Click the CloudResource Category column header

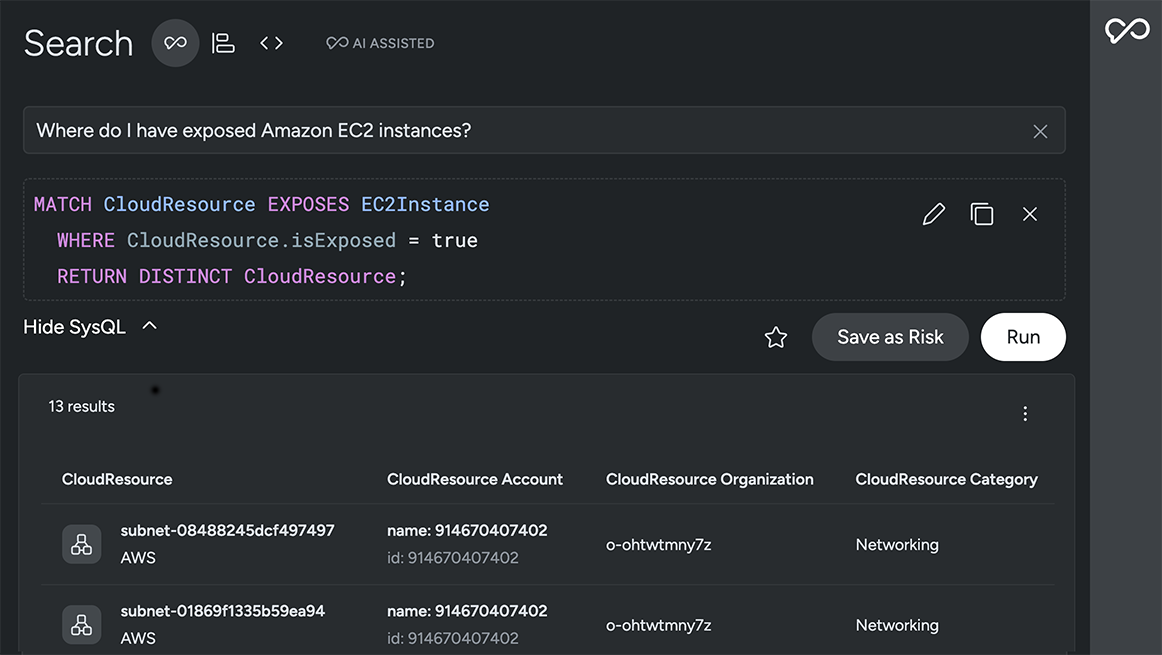coord(946,479)
